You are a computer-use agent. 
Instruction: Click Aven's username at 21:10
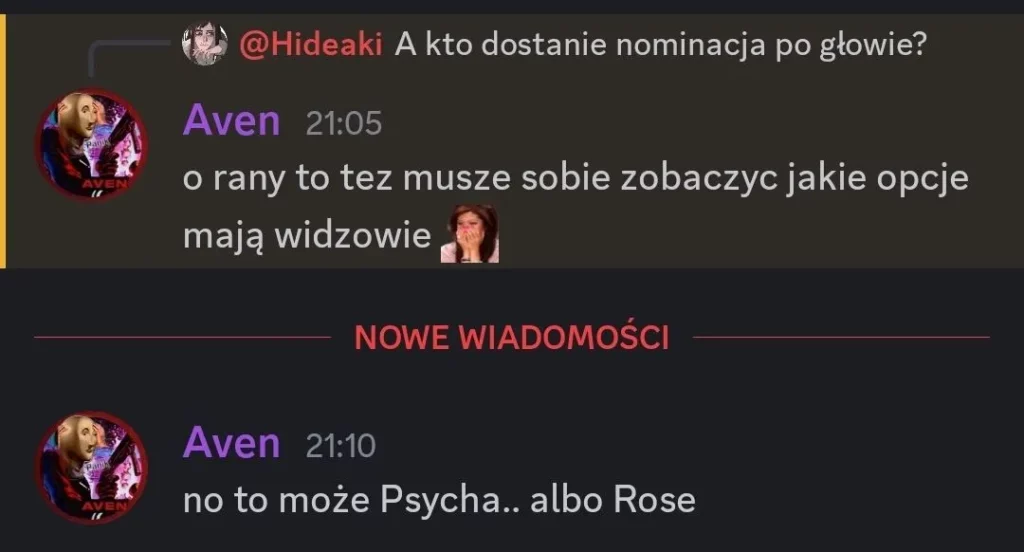tap(231, 443)
